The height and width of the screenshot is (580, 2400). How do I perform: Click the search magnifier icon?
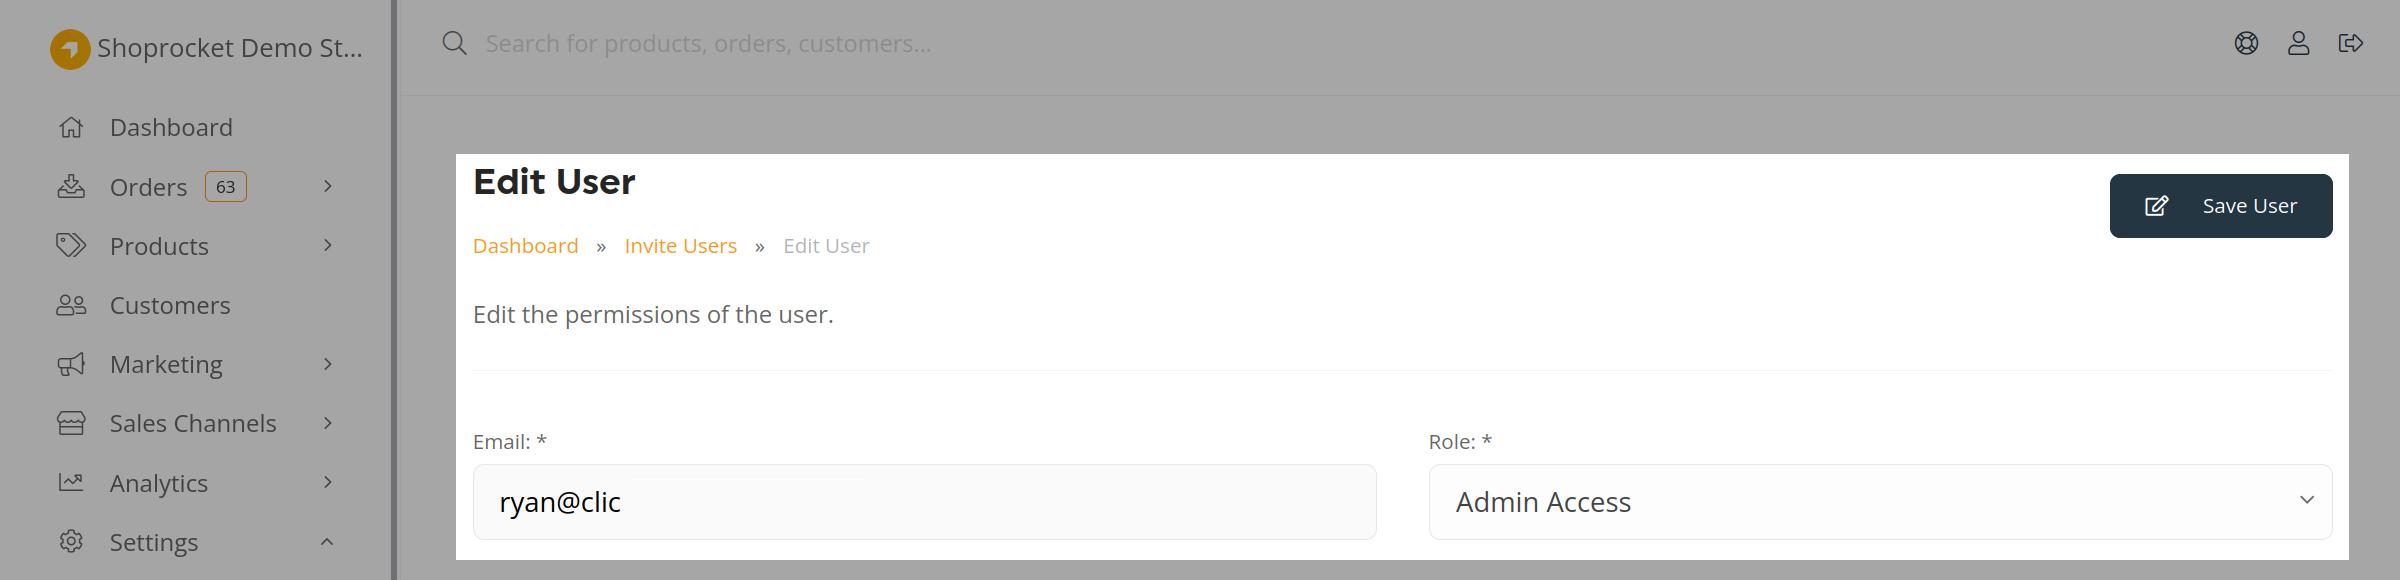pos(455,43)
